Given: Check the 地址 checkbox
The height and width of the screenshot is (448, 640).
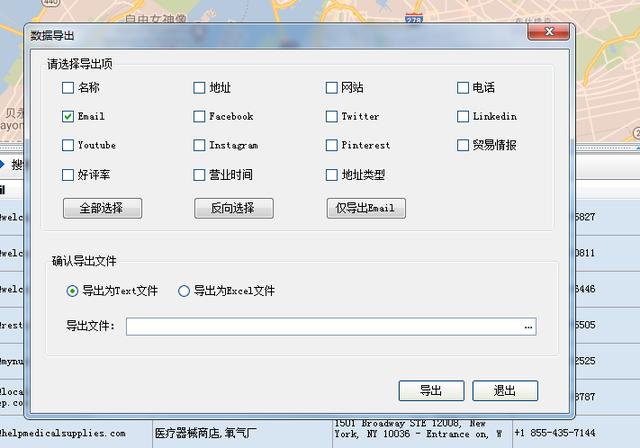Looking at the screenshot, I should [199, 88].
